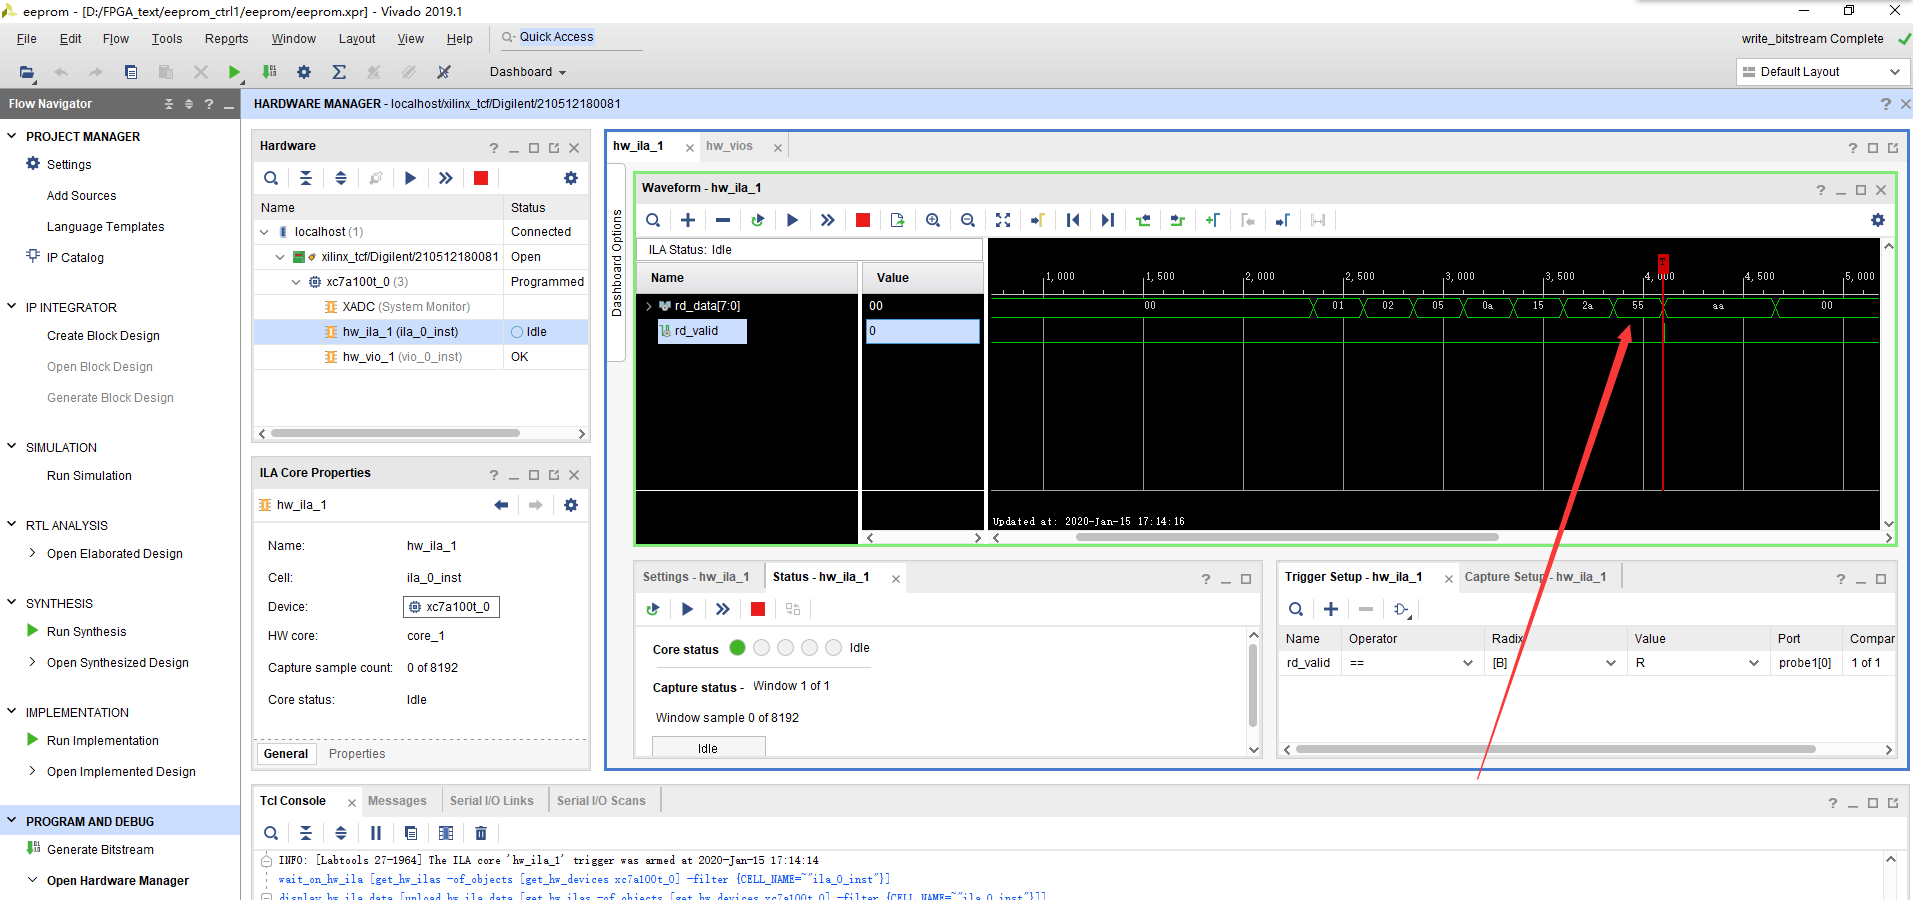
Task: Click the Sigma reports icon in main toolbar
Action: pyautogui.click(x=339, y=72)
